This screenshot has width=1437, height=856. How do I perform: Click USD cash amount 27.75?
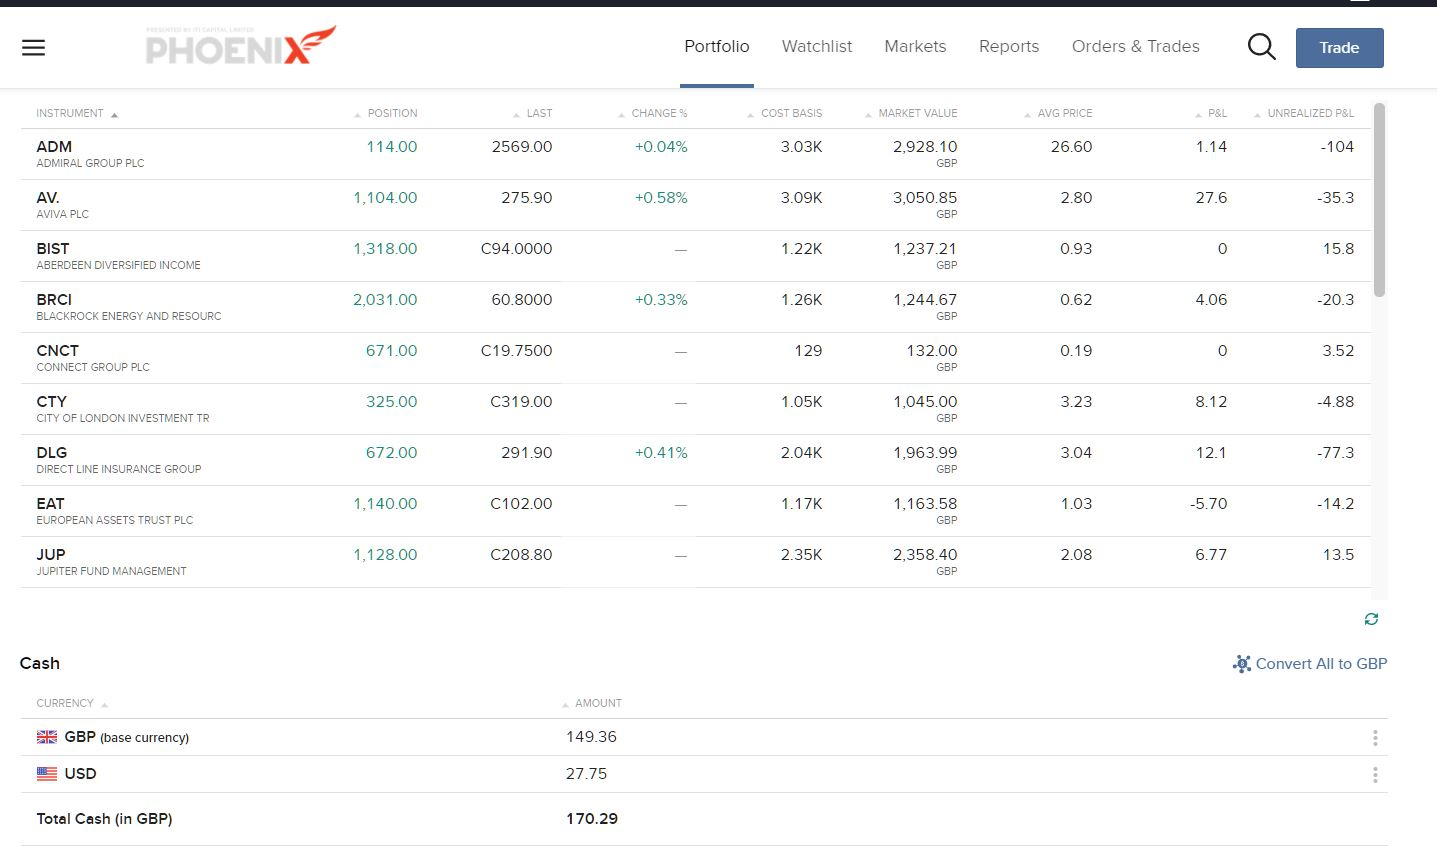pos(587,774)
